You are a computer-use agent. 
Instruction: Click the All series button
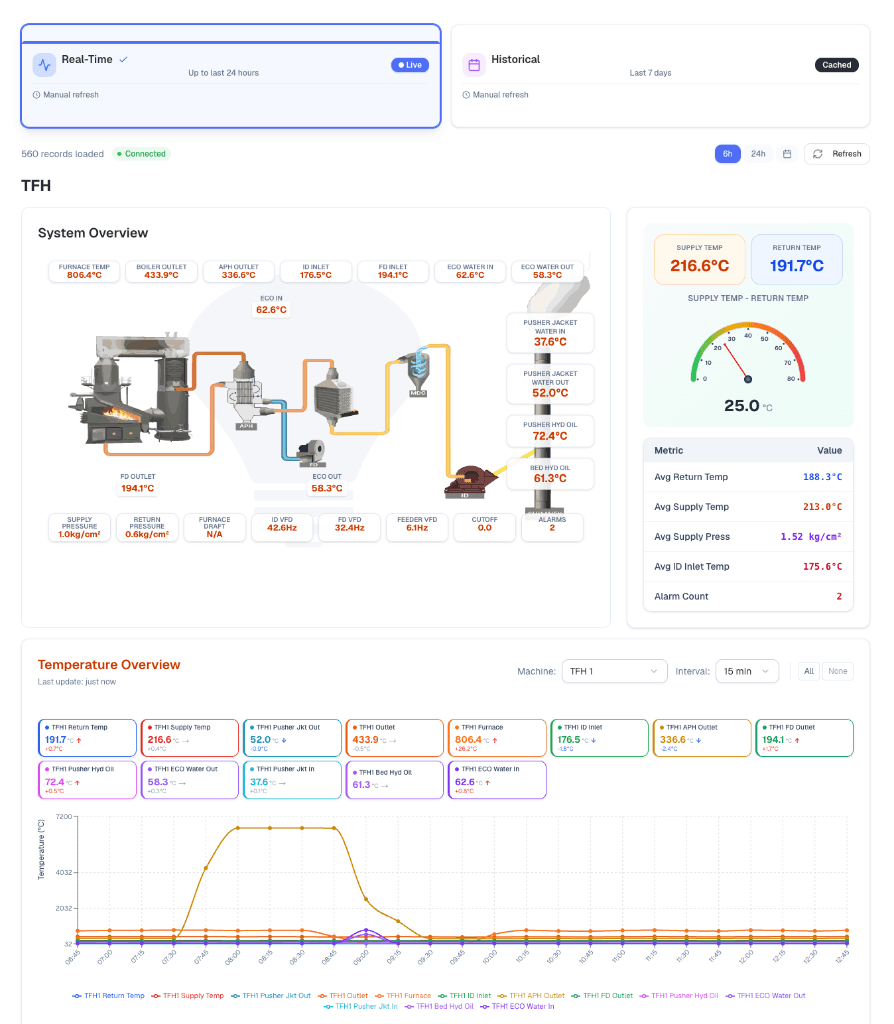coord(809,671)
